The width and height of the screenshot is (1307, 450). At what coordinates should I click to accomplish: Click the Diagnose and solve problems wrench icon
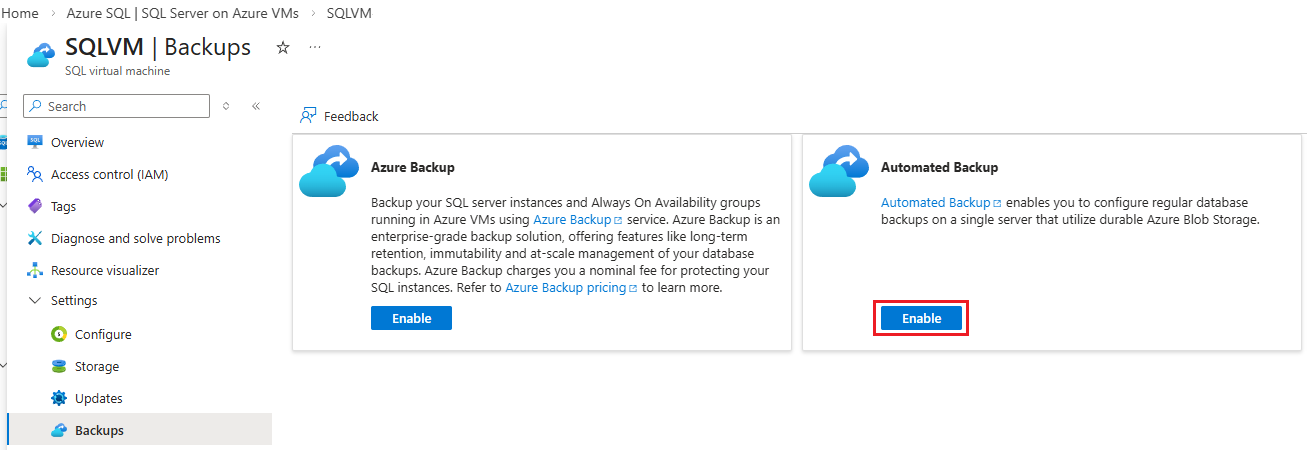pyautogui.click(x=35, y=238)
